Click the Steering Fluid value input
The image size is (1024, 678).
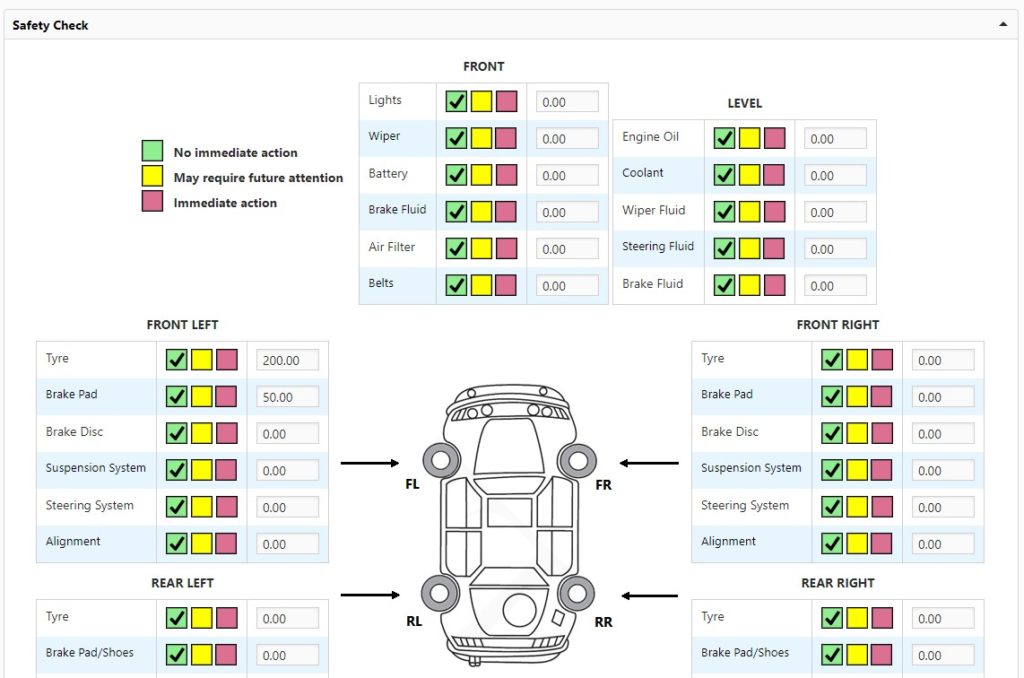[835, 248]
